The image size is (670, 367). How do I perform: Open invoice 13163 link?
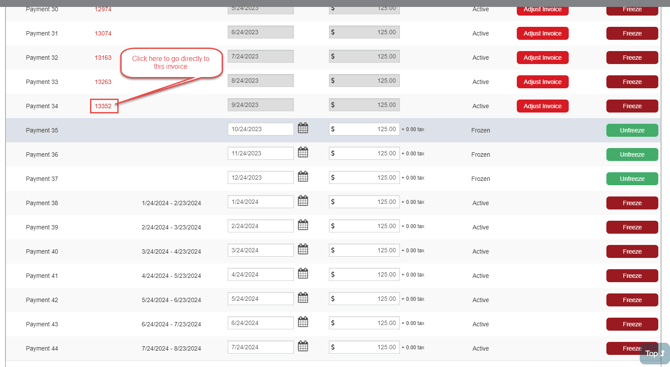(103, 58)
